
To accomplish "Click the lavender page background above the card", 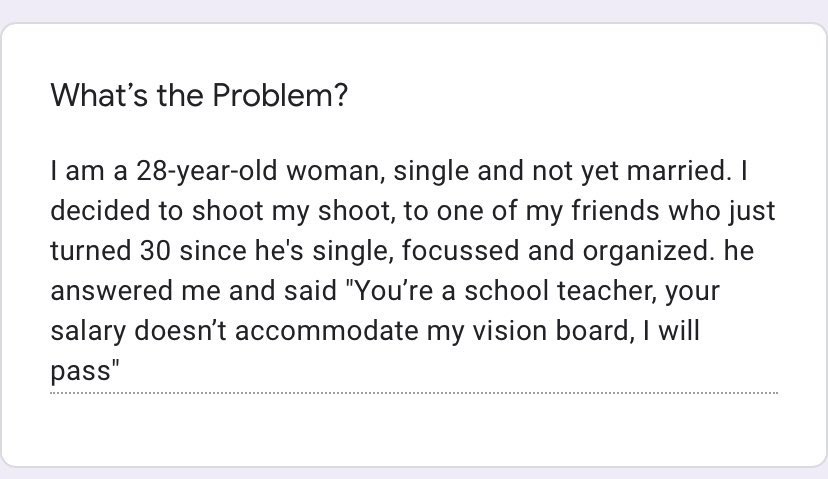I will (414, 10).
